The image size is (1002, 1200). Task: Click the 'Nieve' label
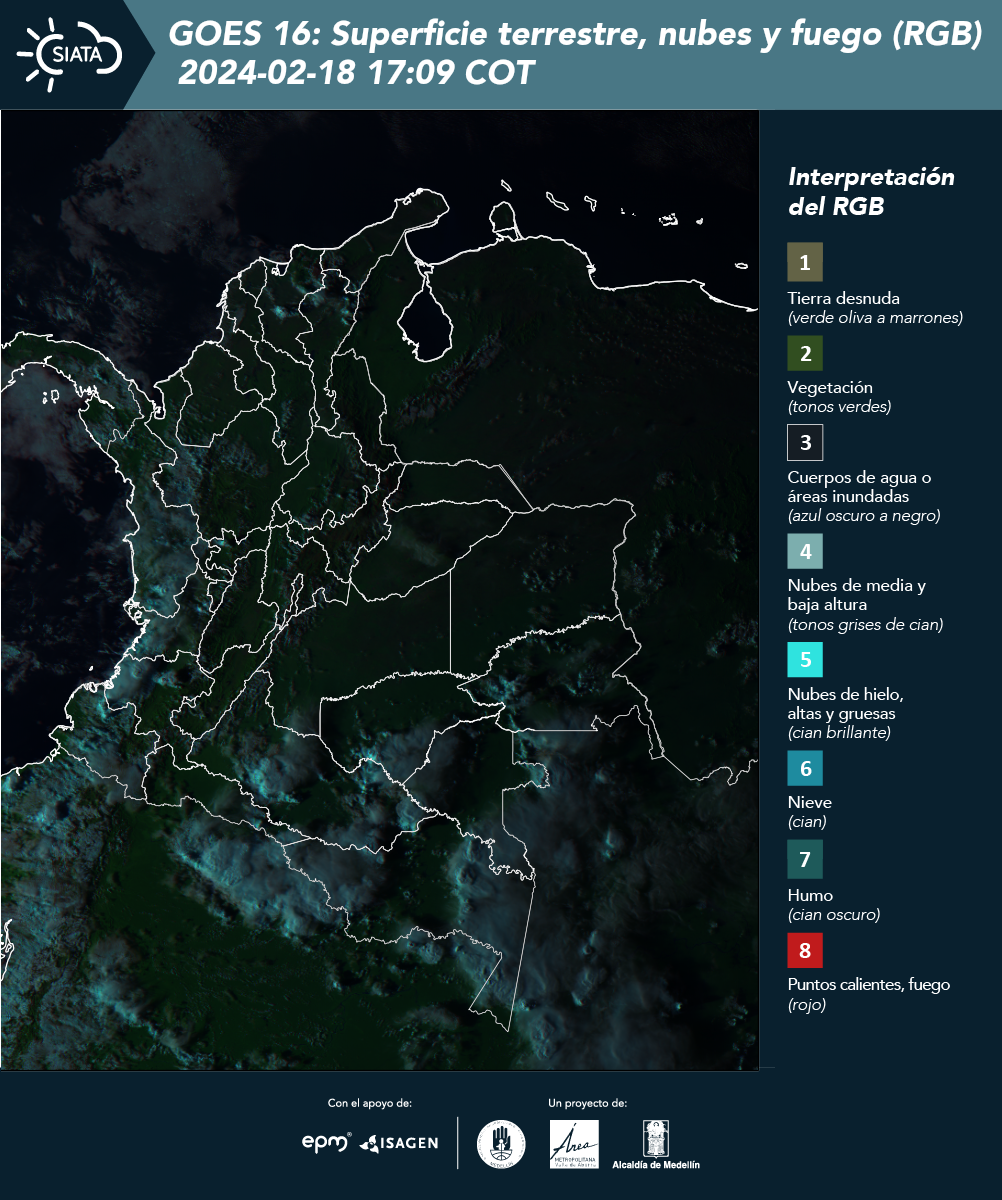(810, 802)
